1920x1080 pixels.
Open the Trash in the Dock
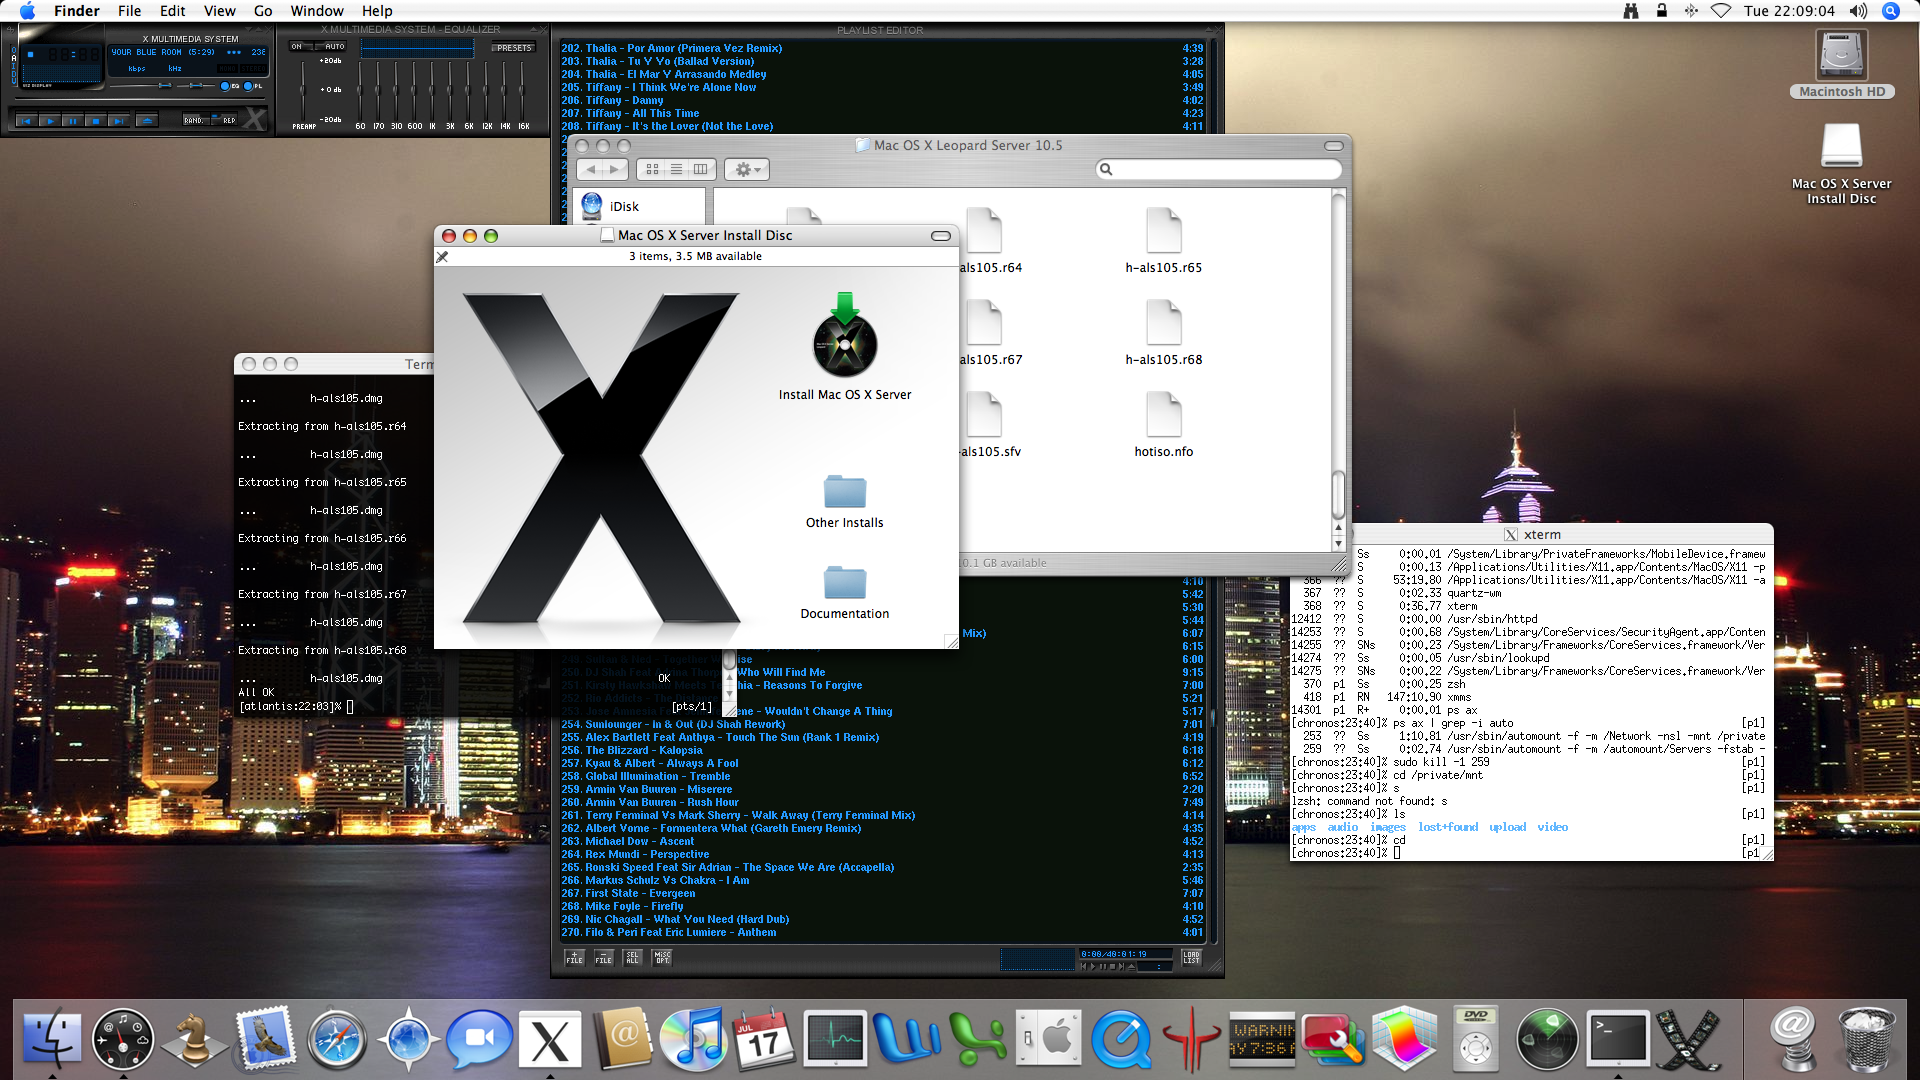pyautogui.click(x=1866, y=1040)
